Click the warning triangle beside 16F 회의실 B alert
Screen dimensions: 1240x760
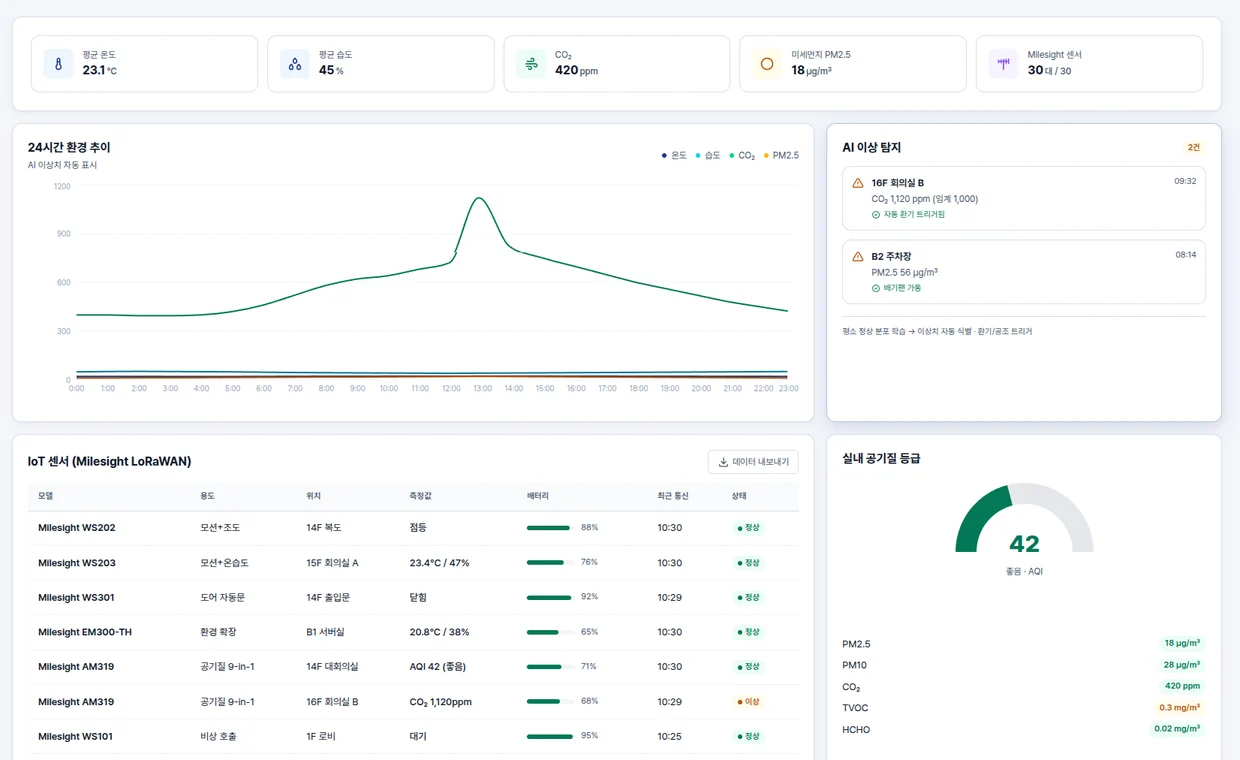(x=858, y=183)
